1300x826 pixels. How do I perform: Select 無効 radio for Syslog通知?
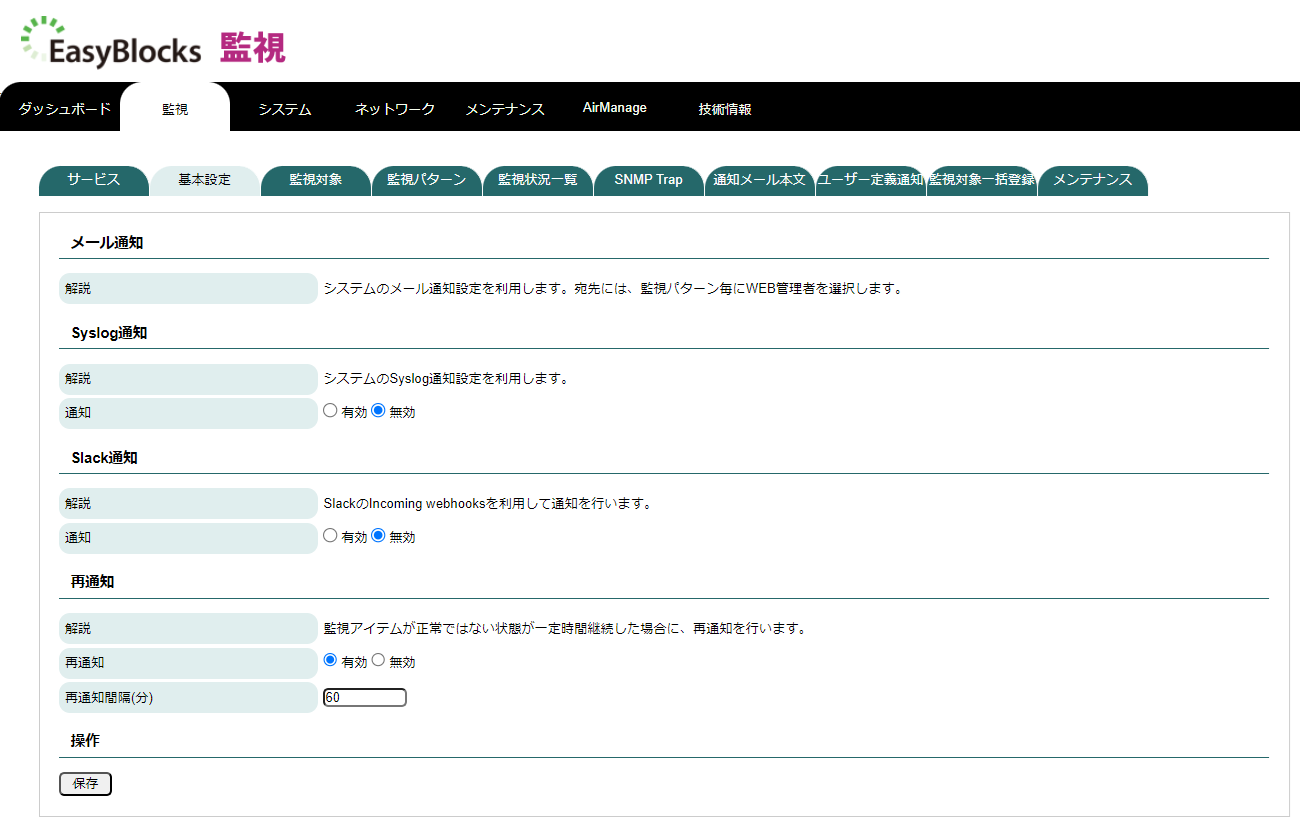click(378, 410)
